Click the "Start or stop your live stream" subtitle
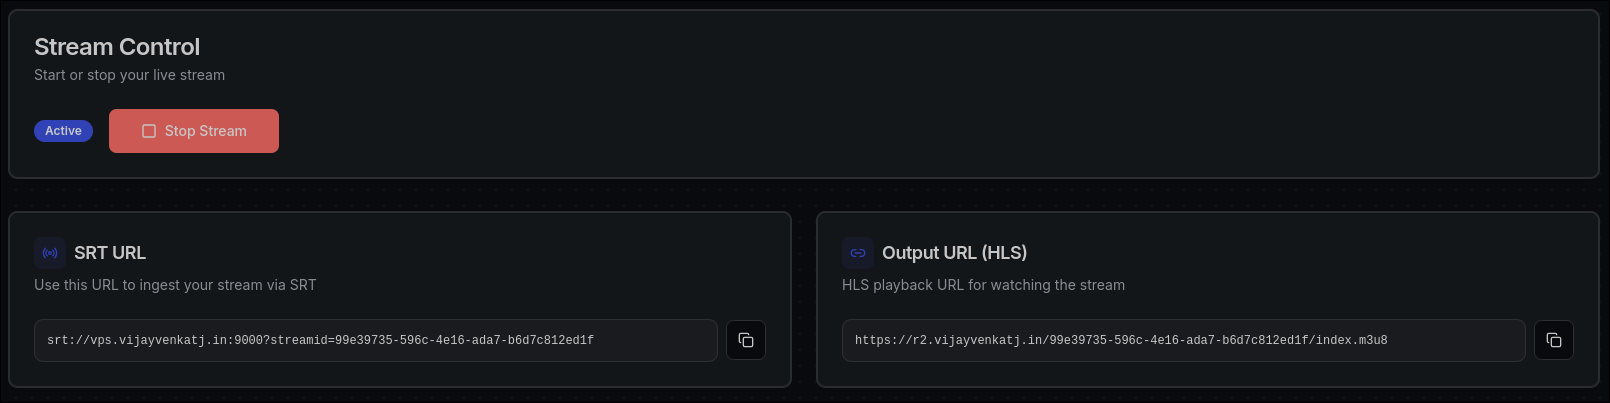The height and width of the screenshot is (403, 1610). click(x=129, y=75)
